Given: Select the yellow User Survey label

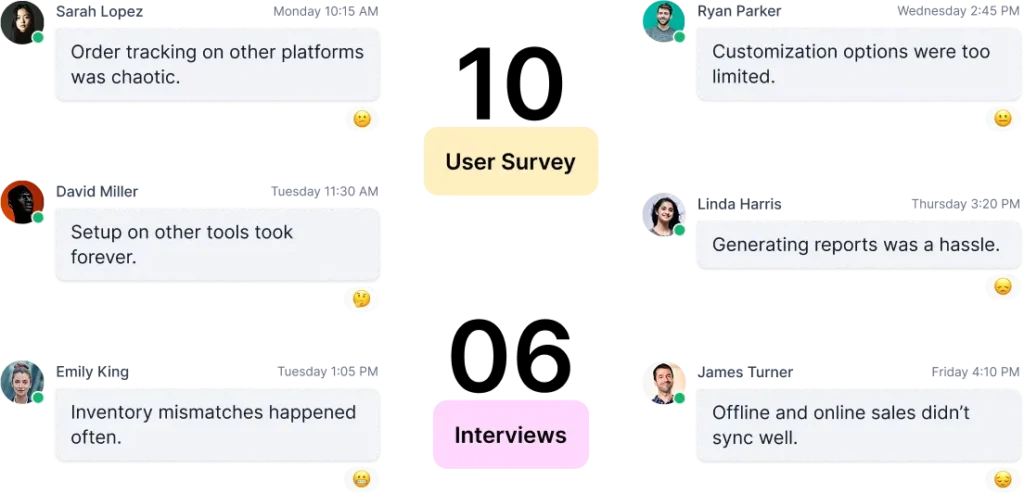Looking at the screenshot, I should (x=510, y=161).
